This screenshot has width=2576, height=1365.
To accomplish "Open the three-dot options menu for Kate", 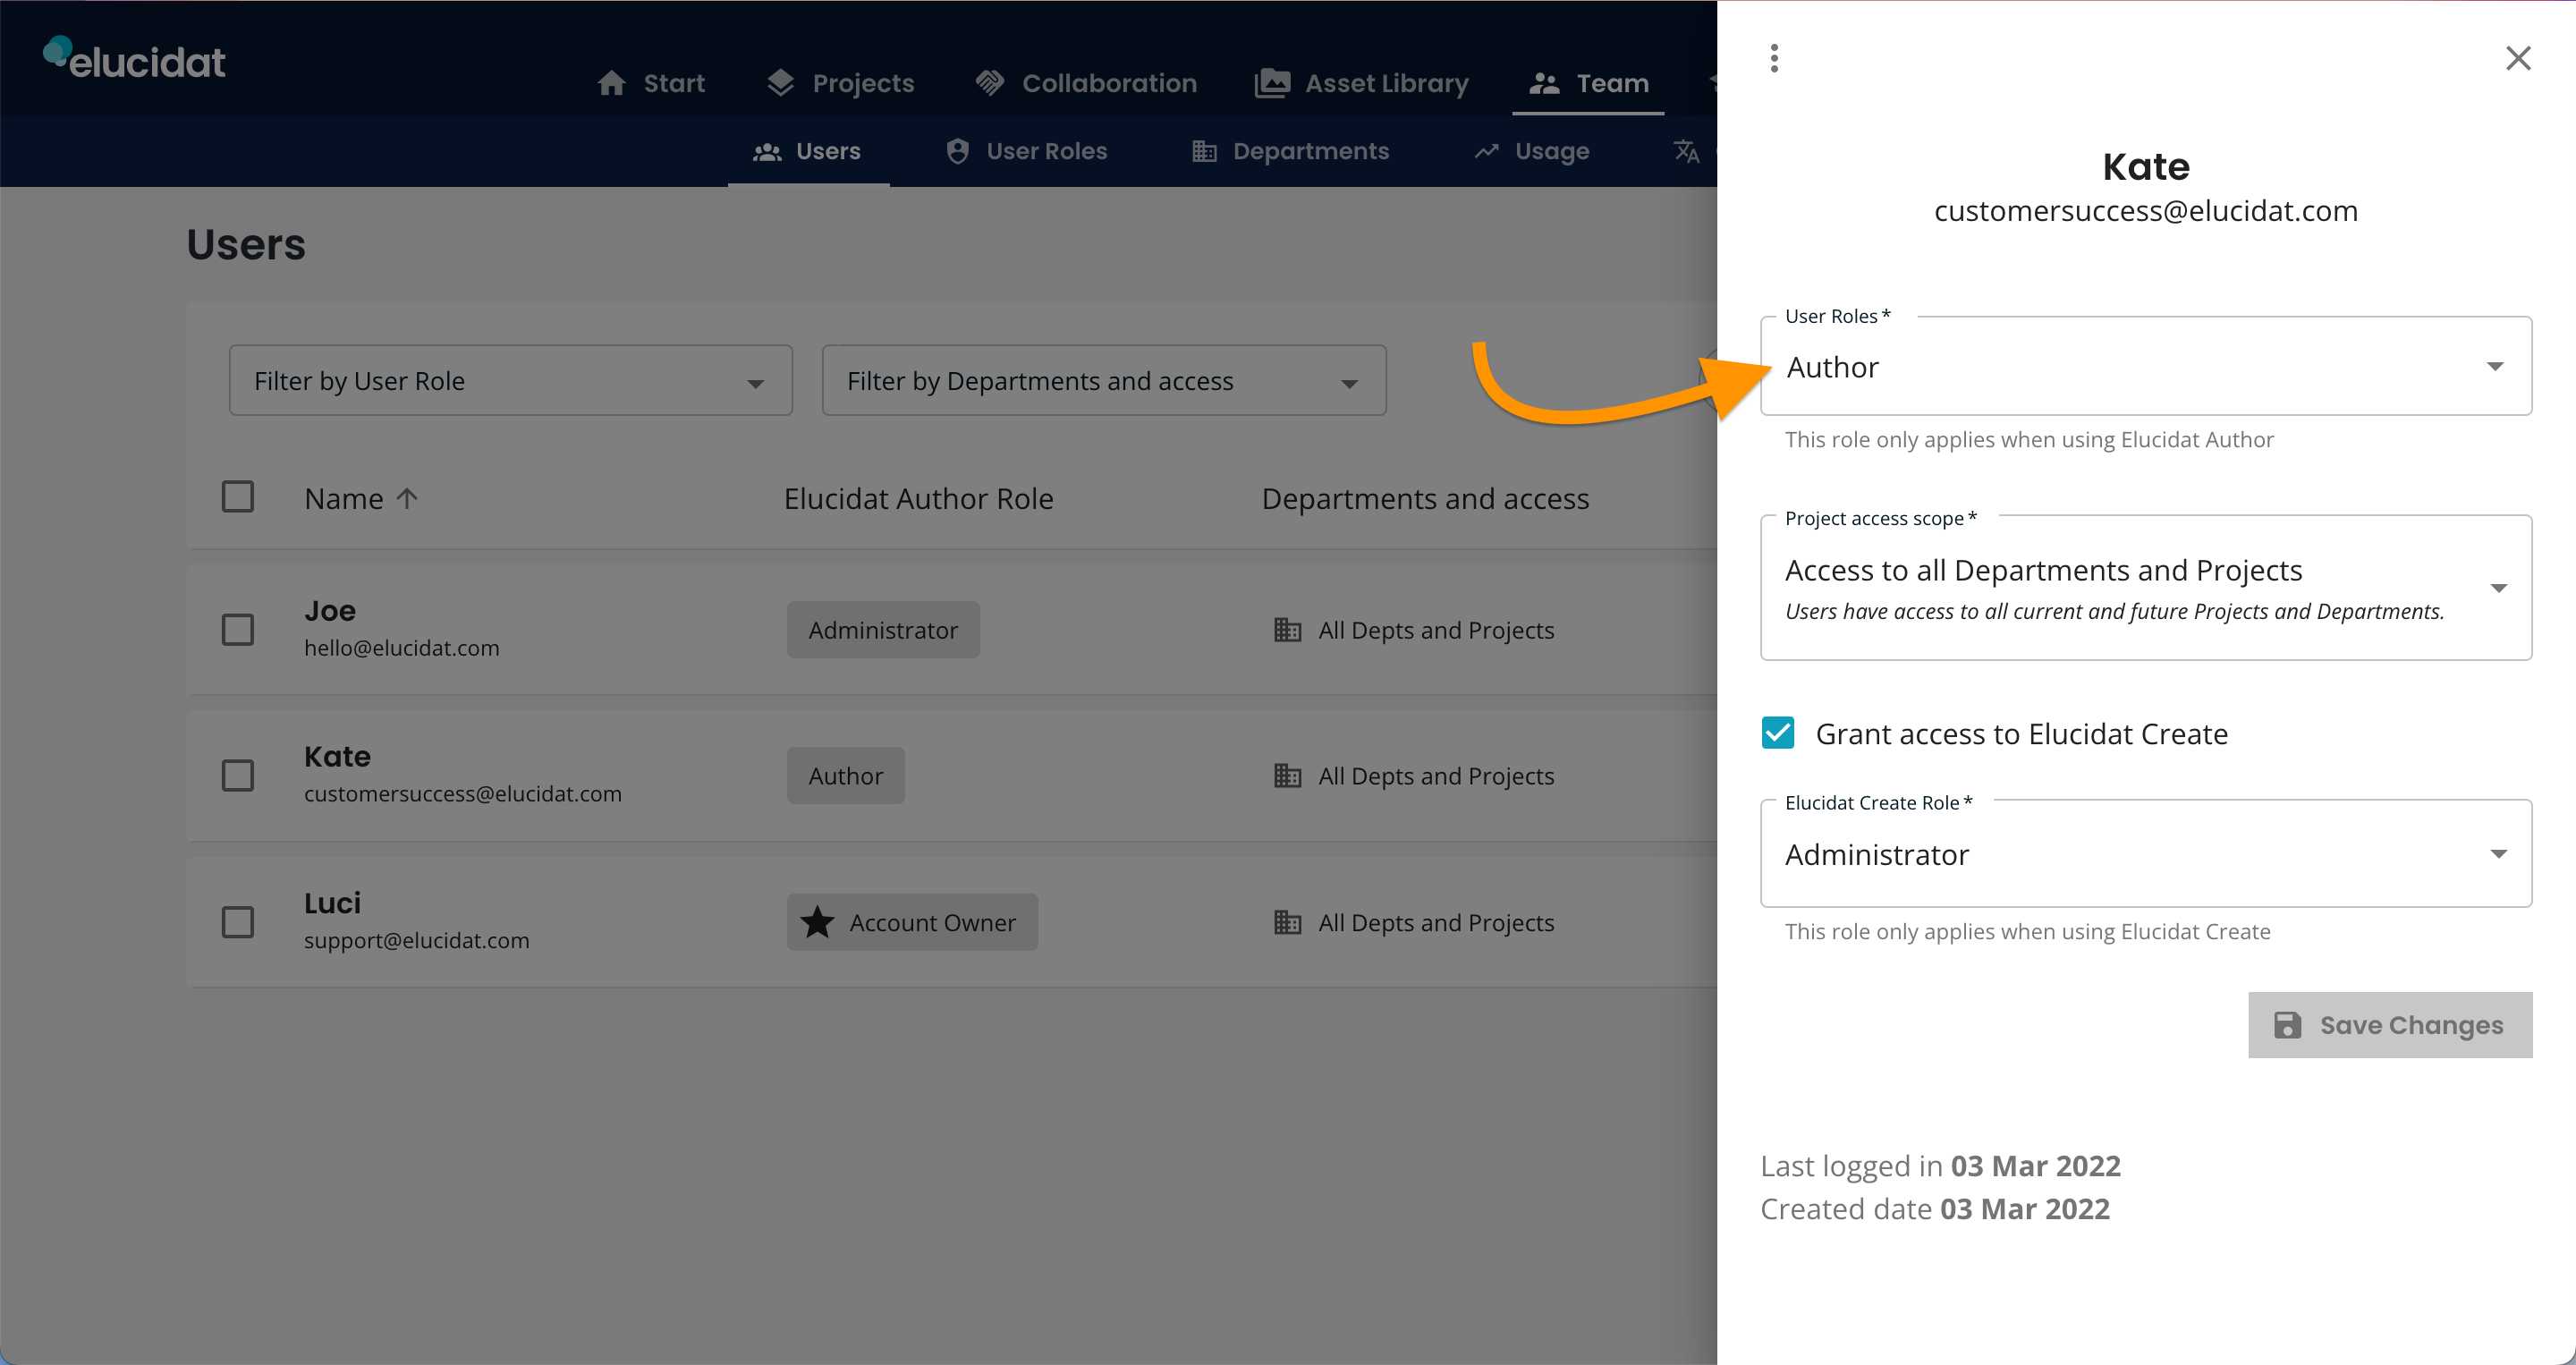I will pyautogui.click(x=1774, y=58).
